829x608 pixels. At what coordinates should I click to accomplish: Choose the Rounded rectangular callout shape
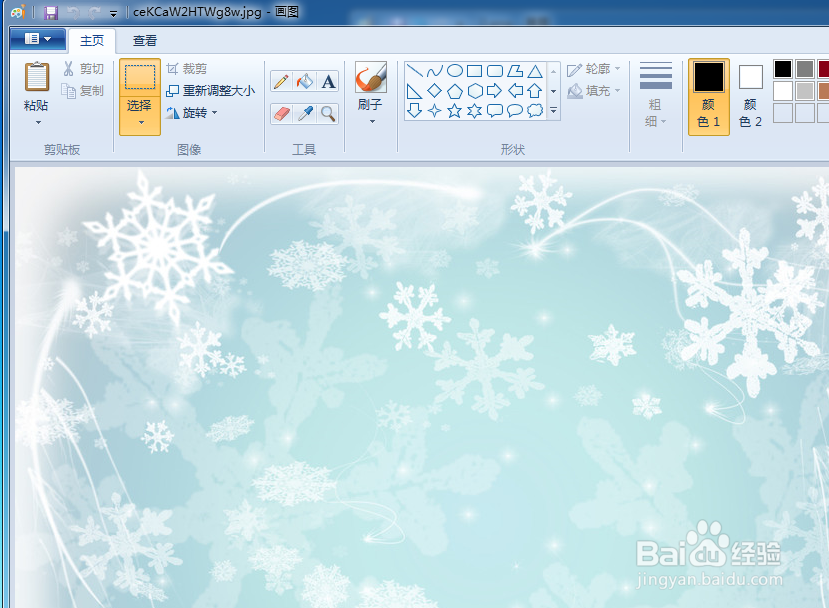click(x=495, y=111)
